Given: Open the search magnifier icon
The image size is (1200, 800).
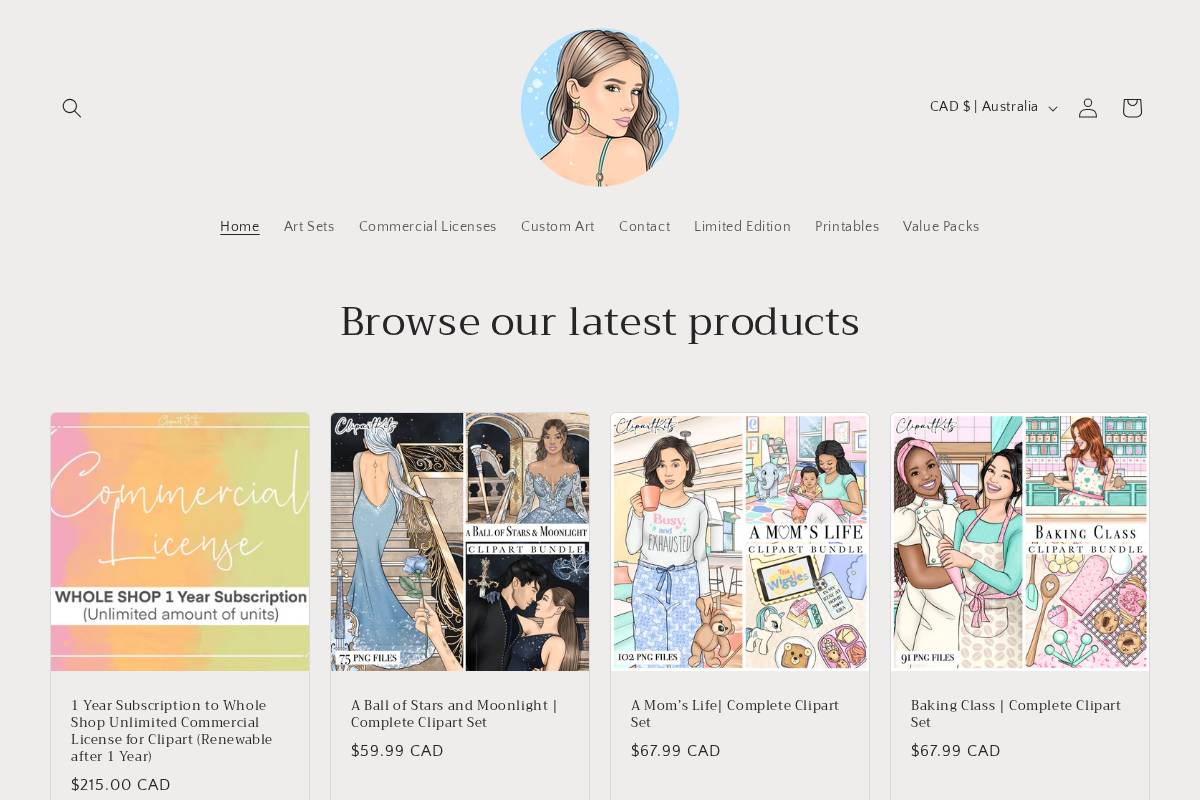Looking at the screenshot, I should (72, 108).
